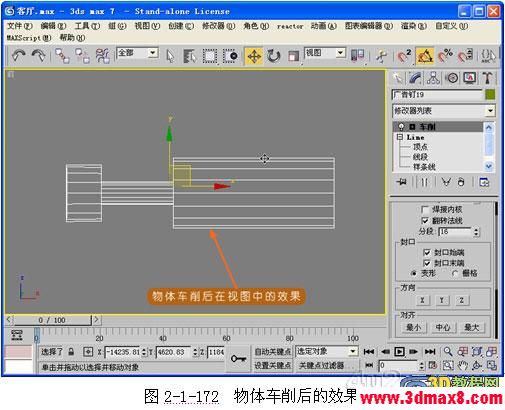Click the Select and Manipulate icon

(381, 56)
